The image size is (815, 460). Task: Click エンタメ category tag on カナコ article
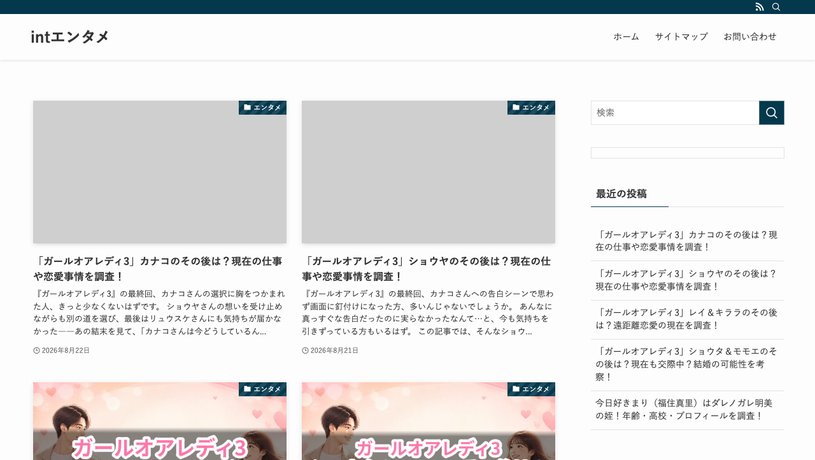click(x=262, y=108)
